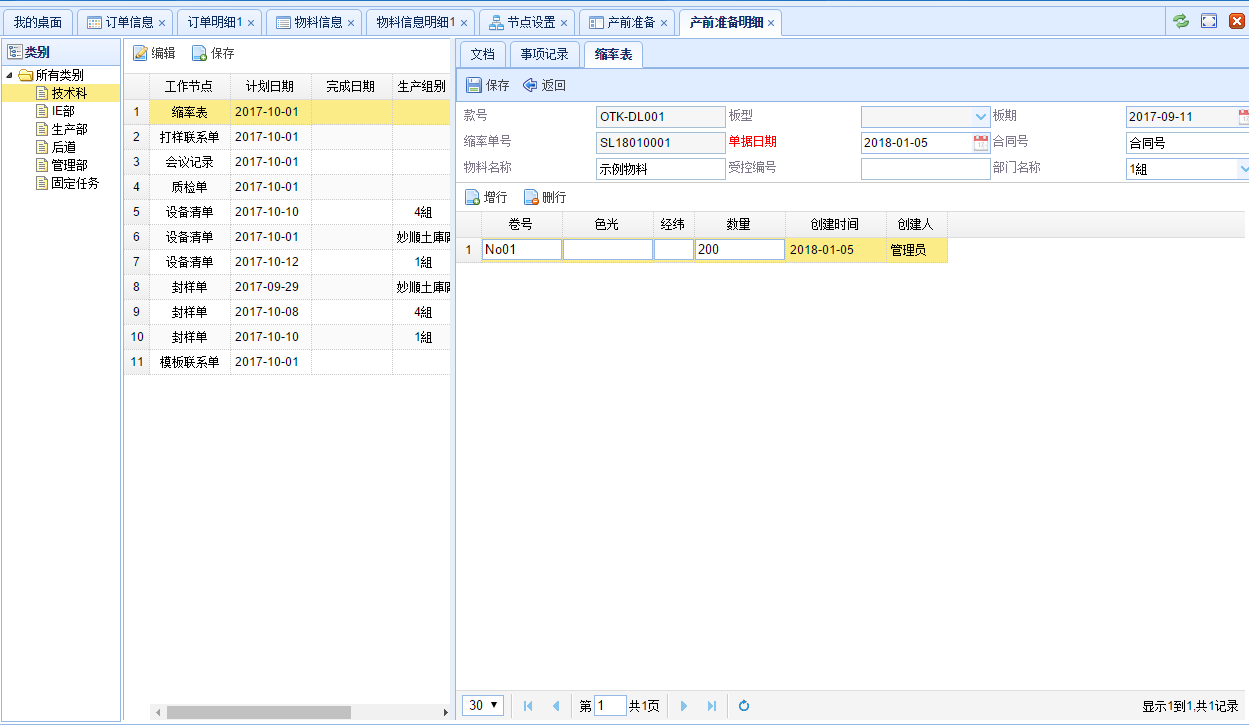Click the 创建时间 column header
This screenshot has height=725, width=1249.
835,225
